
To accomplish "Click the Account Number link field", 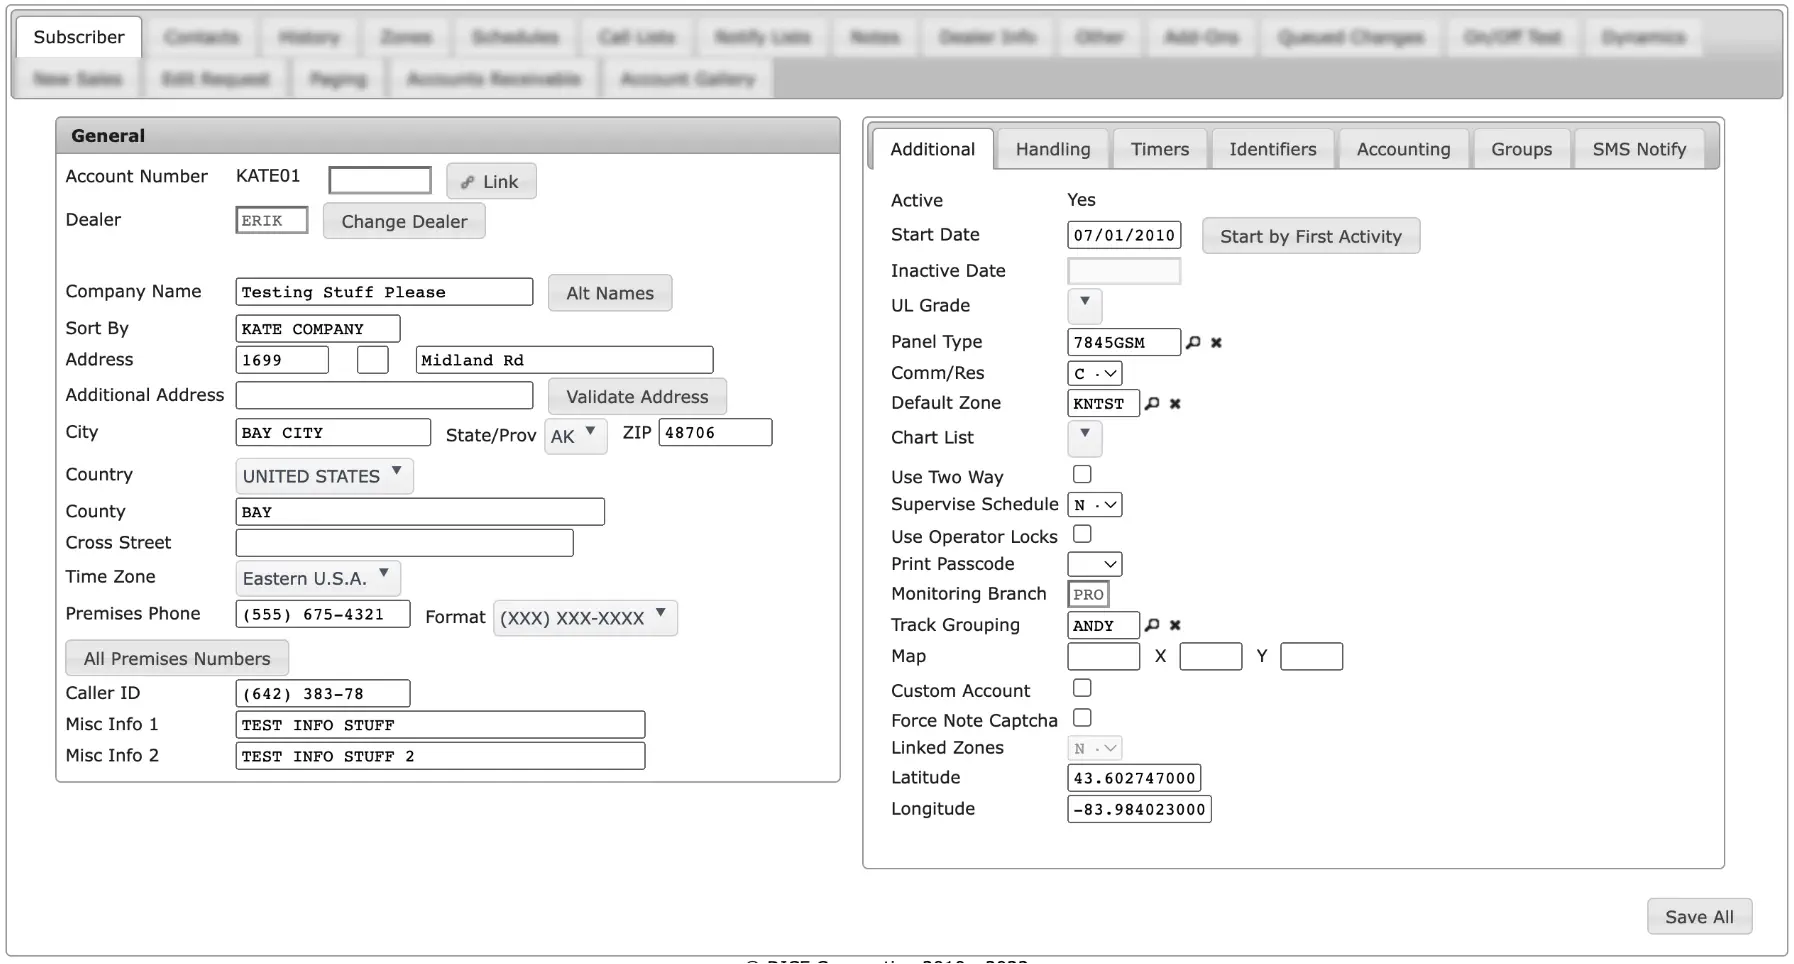I will (x=380, y=180).
